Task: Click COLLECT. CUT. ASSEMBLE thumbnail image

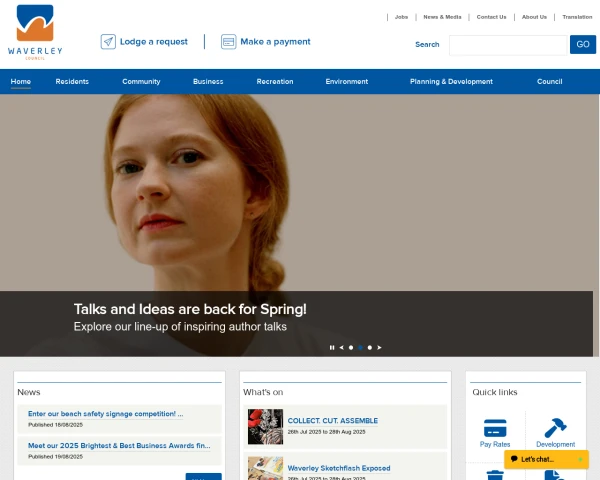Action: coord(265,426)
